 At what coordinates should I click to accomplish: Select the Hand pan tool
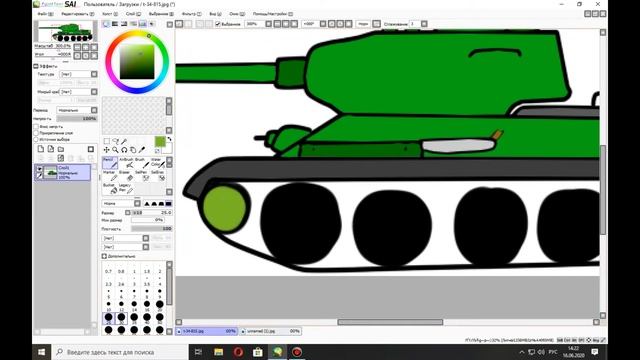pos(133,150)
